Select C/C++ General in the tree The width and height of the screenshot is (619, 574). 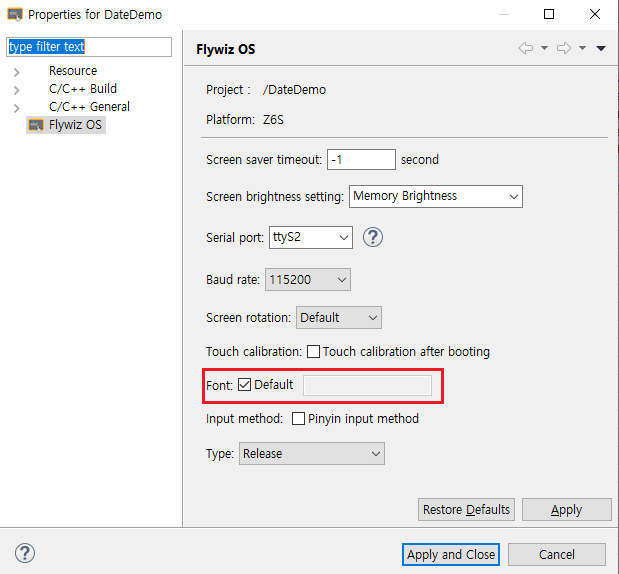(89, 107)
